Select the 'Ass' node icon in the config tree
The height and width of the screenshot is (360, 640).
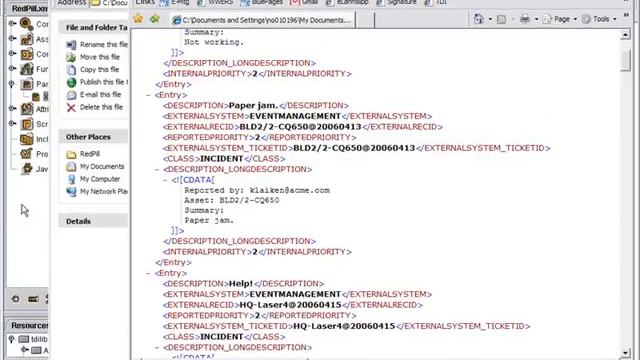(27, 39)
